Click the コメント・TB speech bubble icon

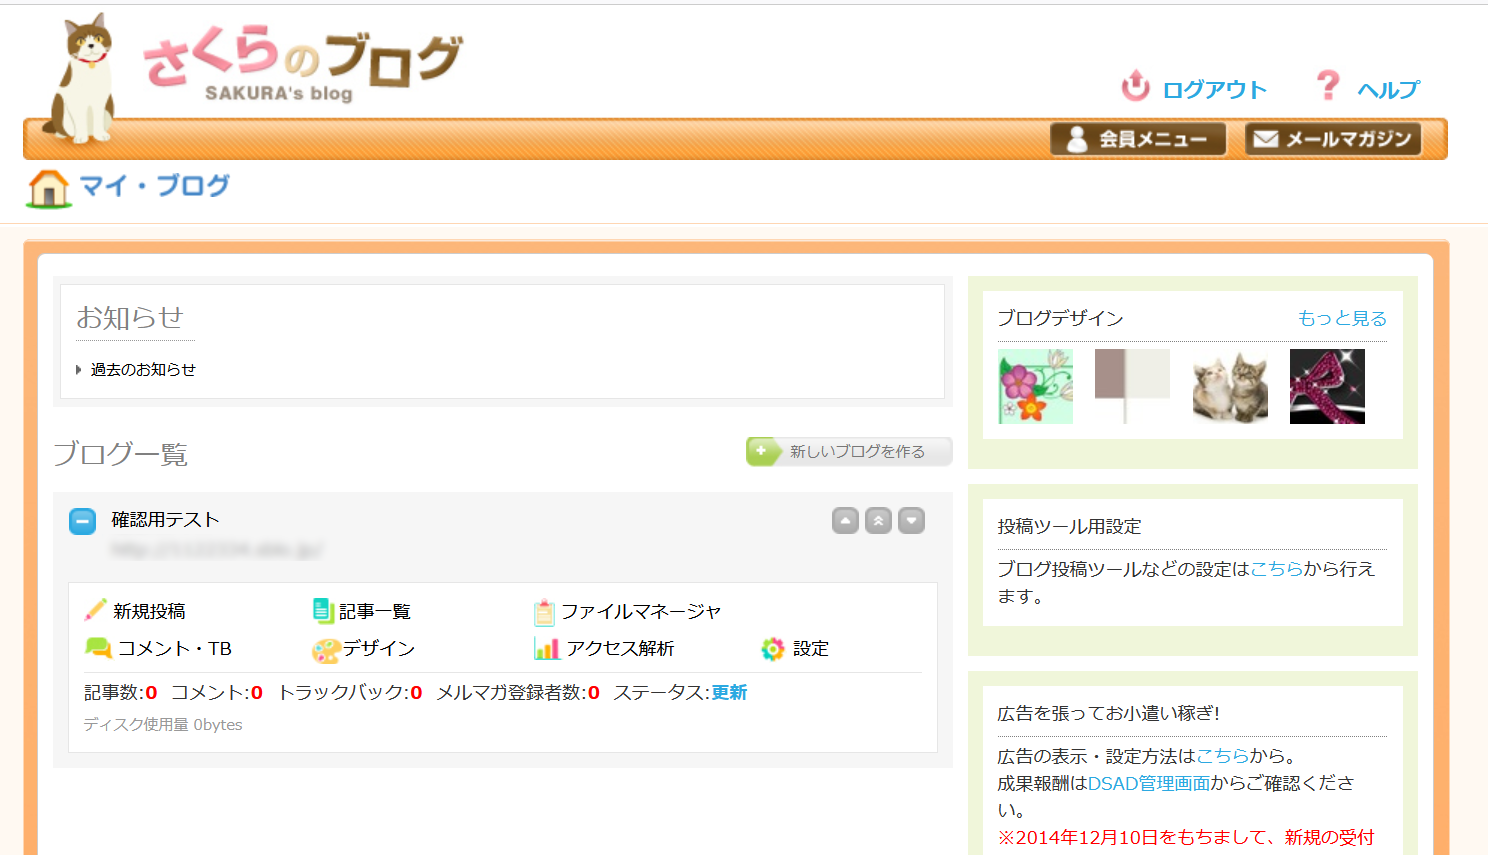click(98, 648)
